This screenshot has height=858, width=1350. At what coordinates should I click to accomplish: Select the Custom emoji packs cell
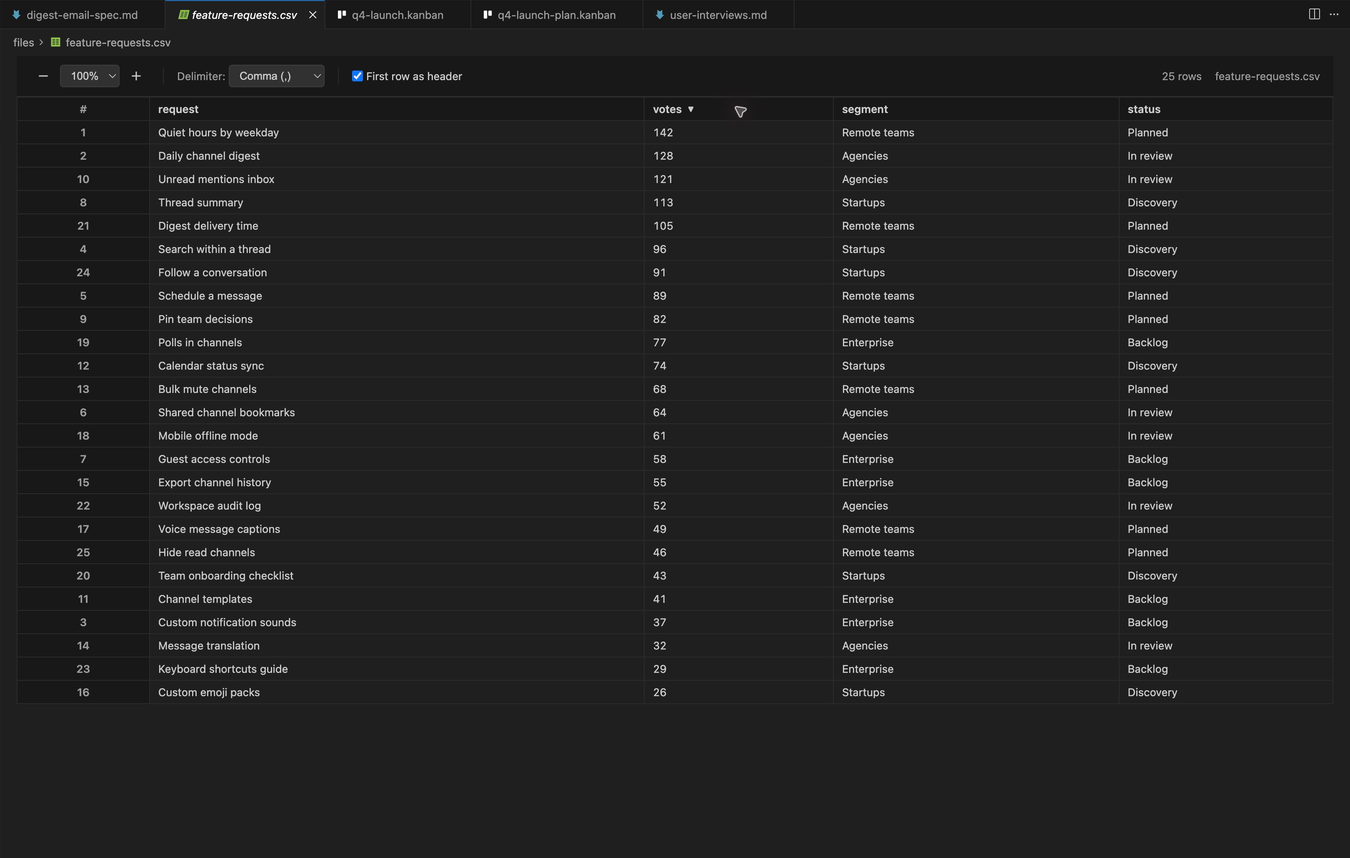tap(397, 692)
